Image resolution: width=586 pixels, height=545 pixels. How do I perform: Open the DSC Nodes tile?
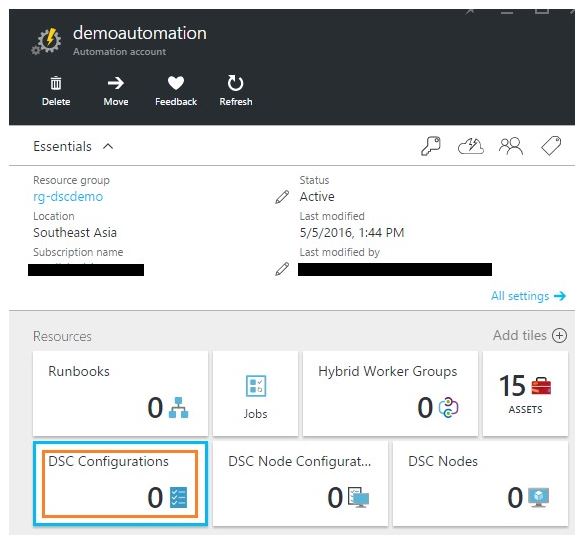pos(481,483)
